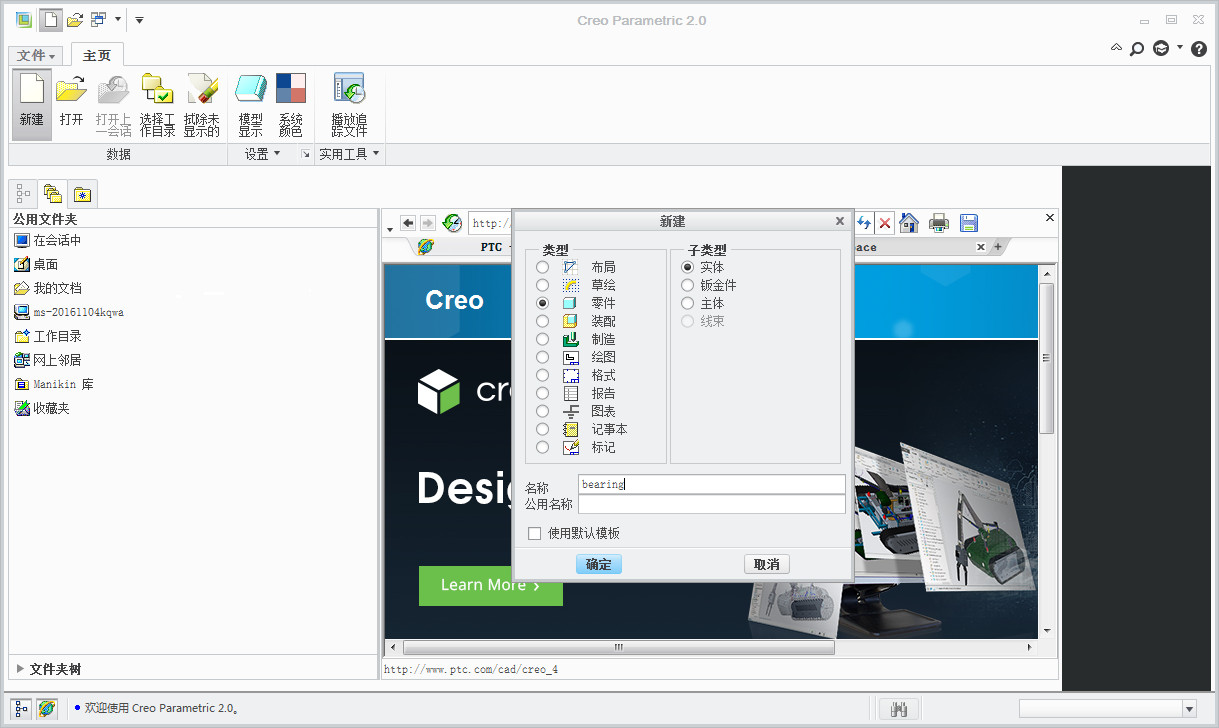The image size is (1219, 728).
Task: Open 工作目录 working directory entry
Action: point(48,336)
